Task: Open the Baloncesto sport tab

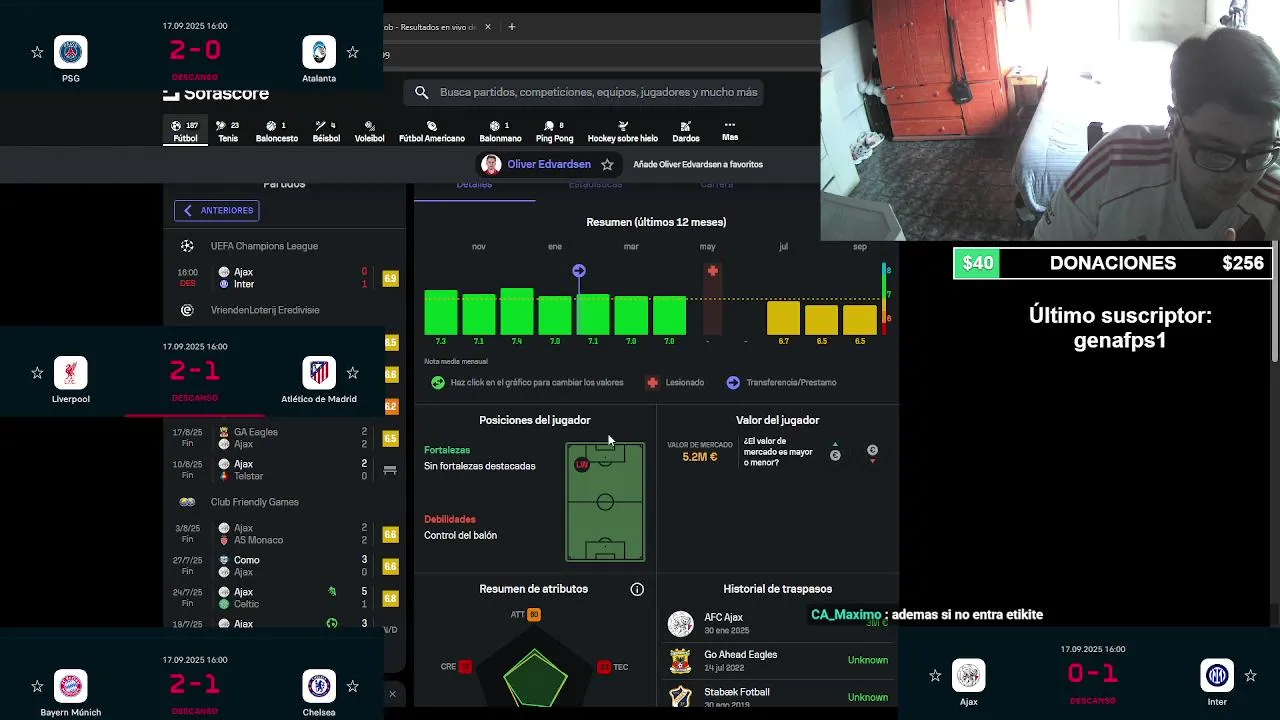Action: point(277,132)
